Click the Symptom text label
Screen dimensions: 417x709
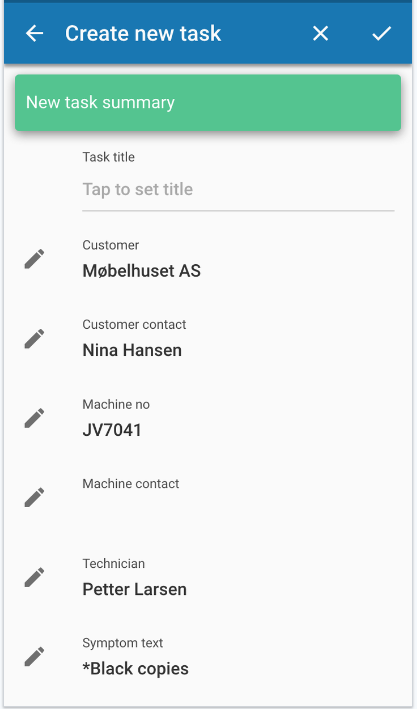point(123,643)
